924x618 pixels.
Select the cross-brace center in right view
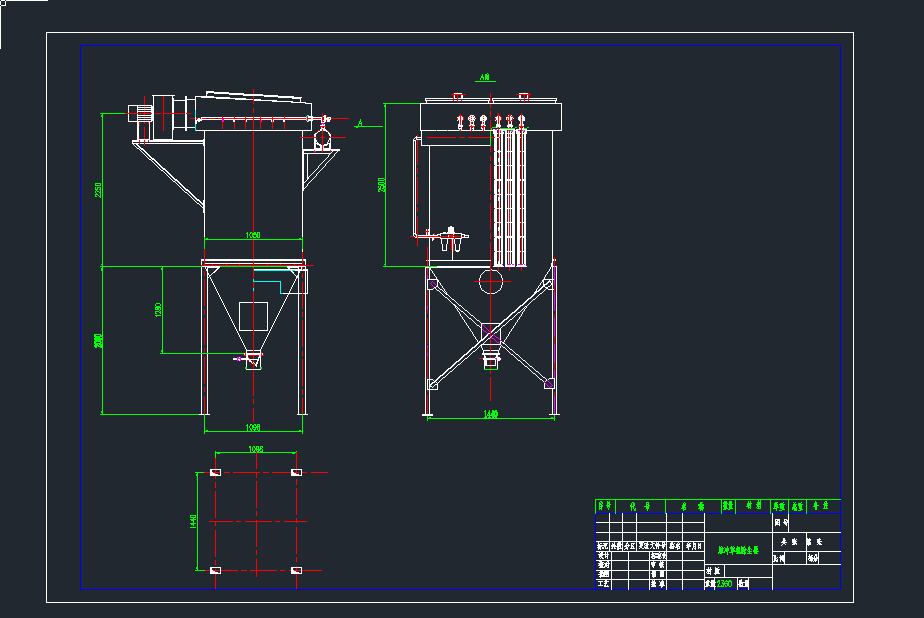490,332
